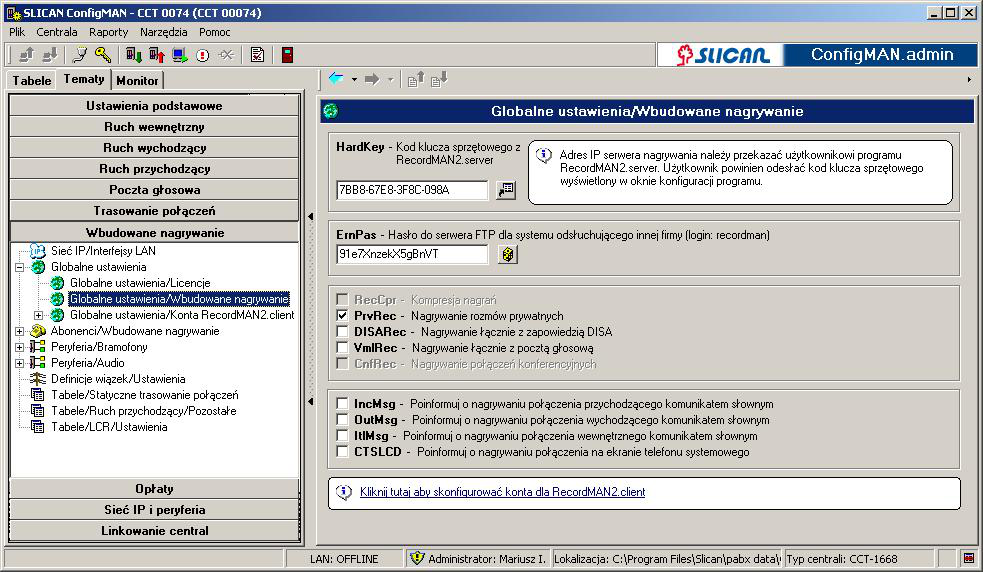This screenshot has height=572, width=983.
Task: Uncheck PrvRec private call recording
Action: [342, 315]
